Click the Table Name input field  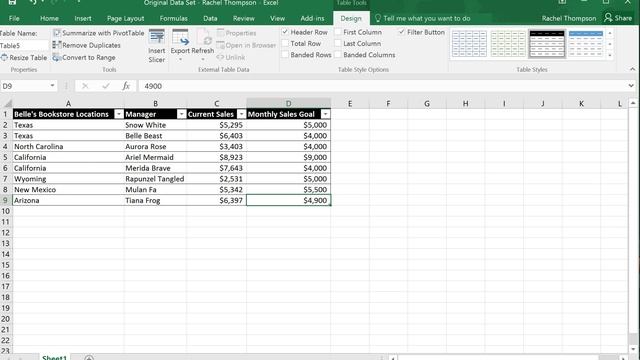[24, 45]
